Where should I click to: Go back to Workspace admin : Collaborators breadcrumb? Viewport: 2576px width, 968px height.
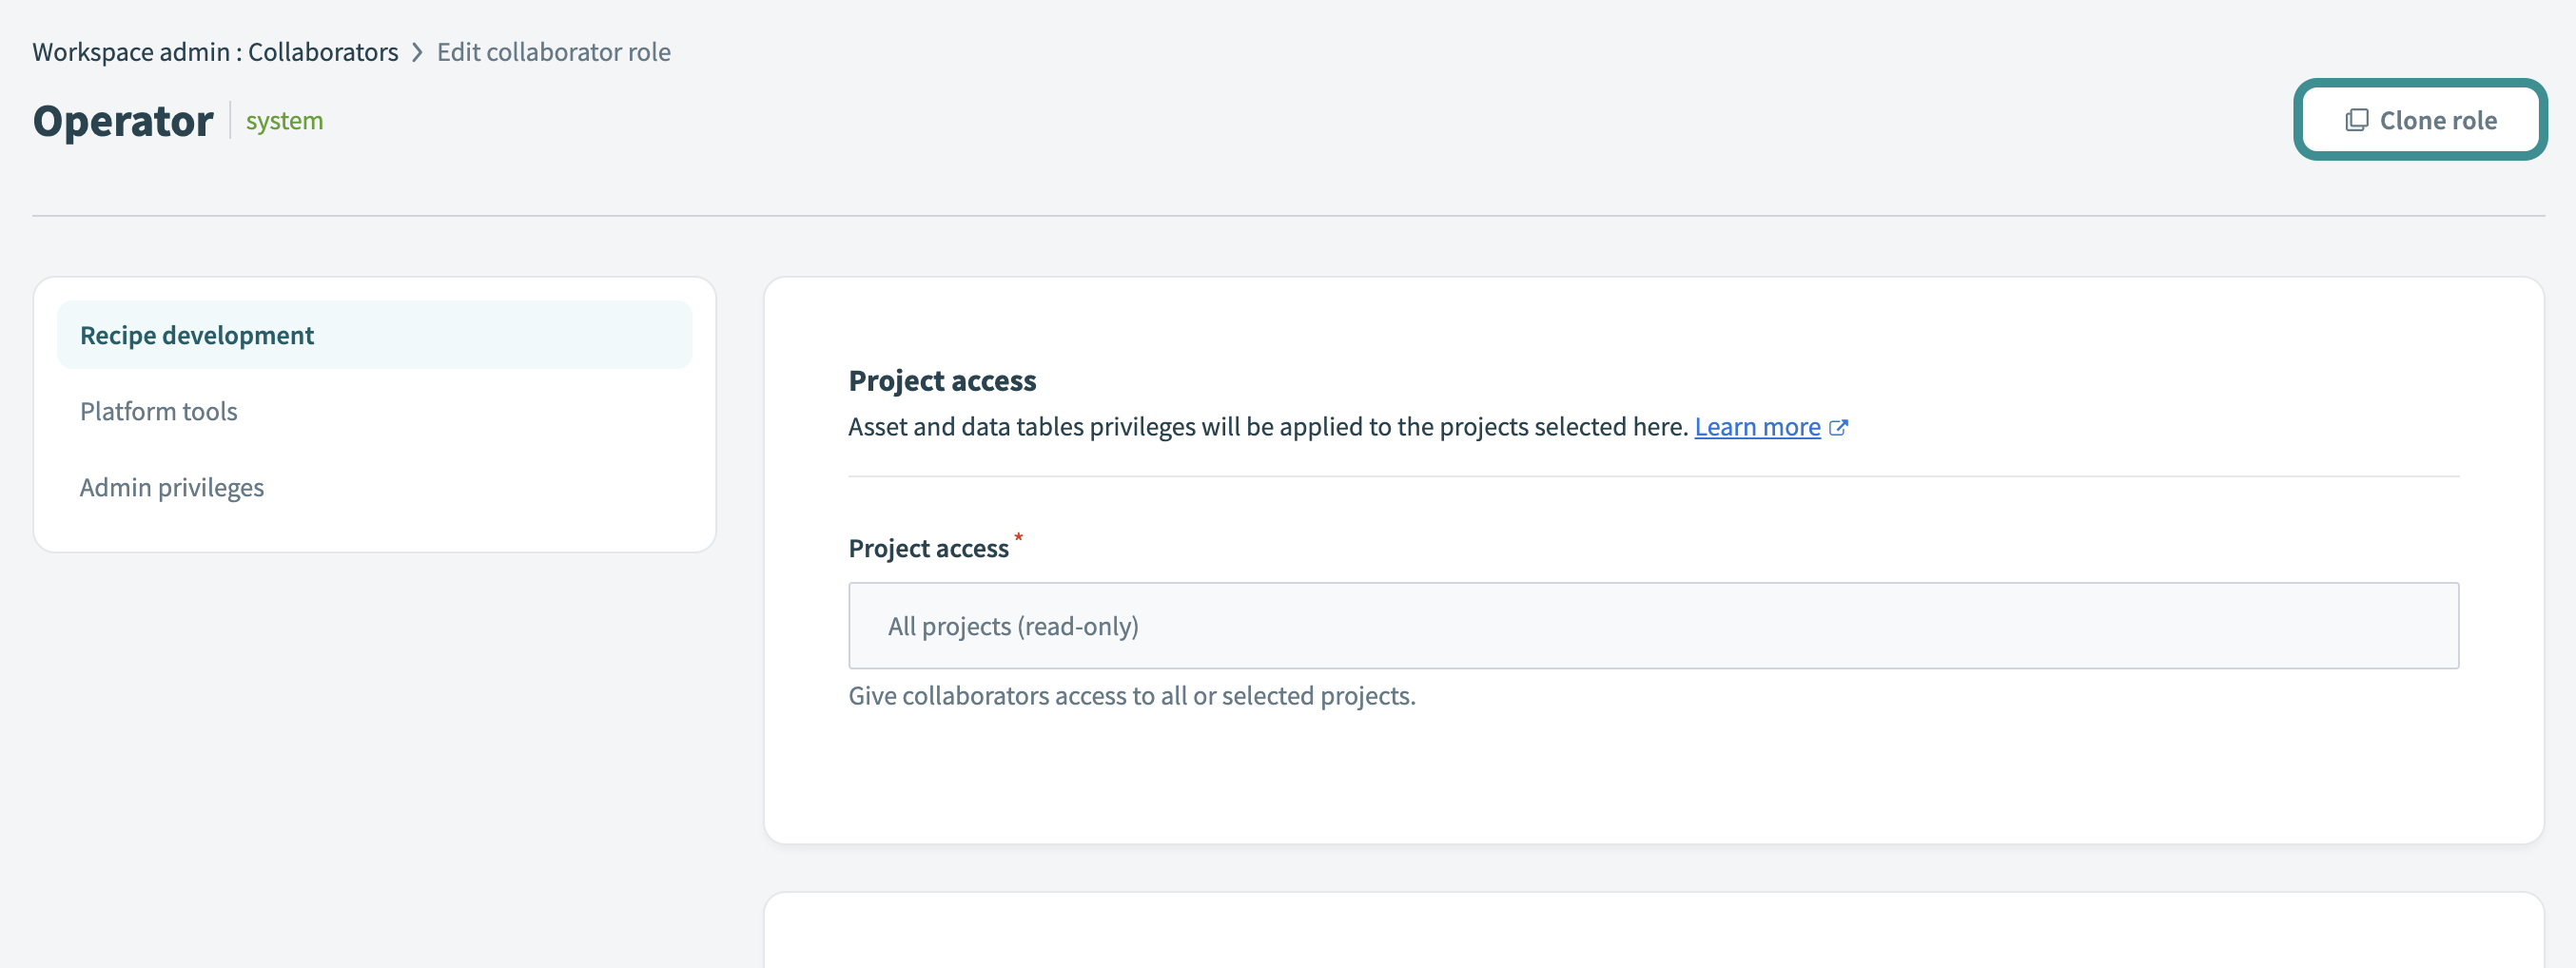tap(215, 52)
